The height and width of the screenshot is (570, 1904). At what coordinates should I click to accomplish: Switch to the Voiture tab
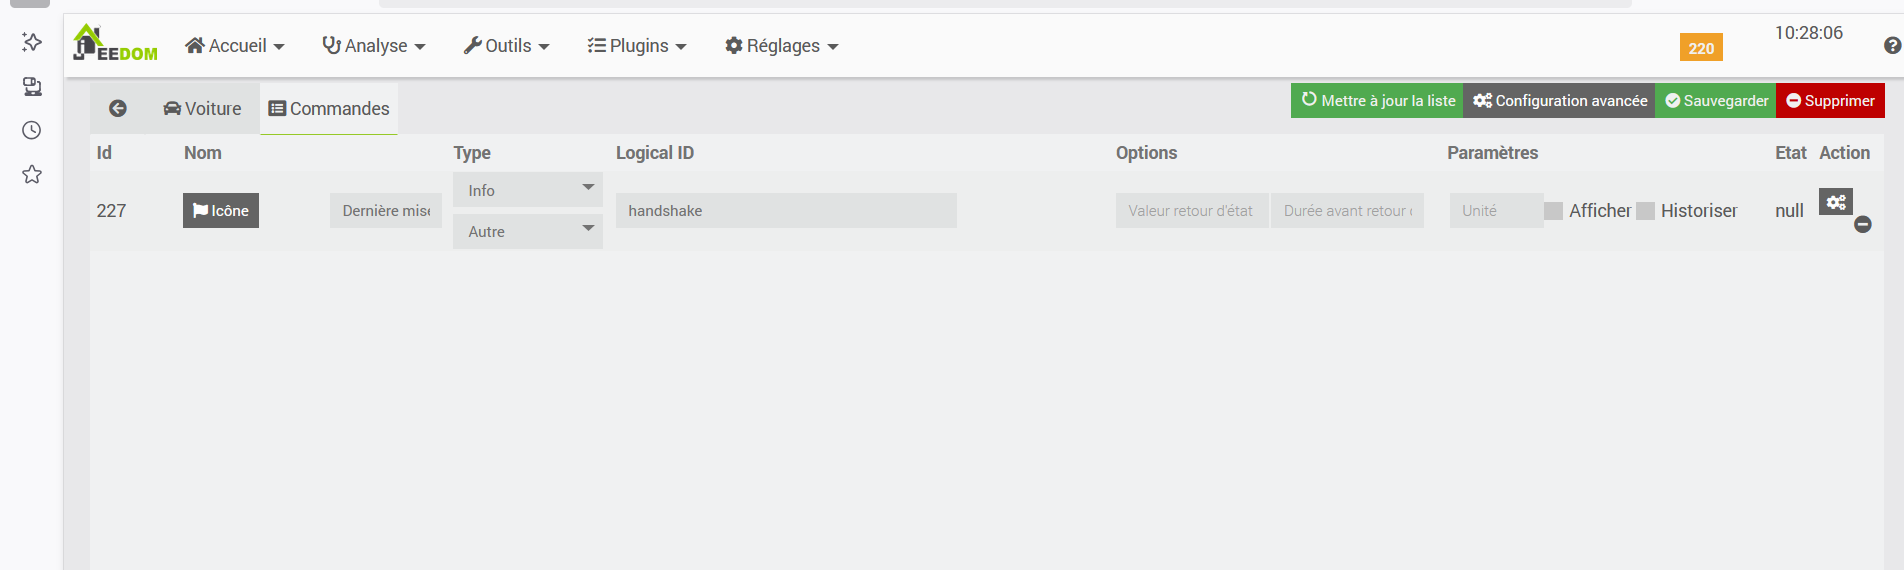point(202,109)
